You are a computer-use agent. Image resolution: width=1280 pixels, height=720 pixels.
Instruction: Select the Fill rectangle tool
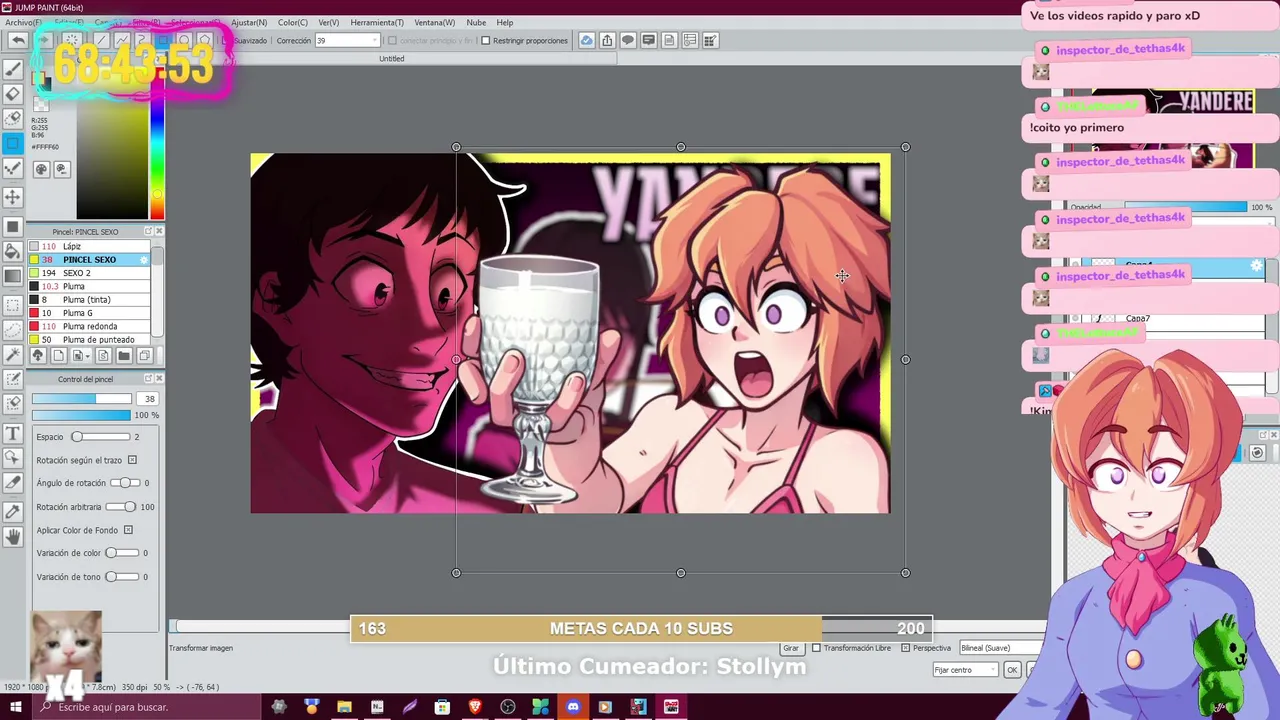tap(13, 227)
